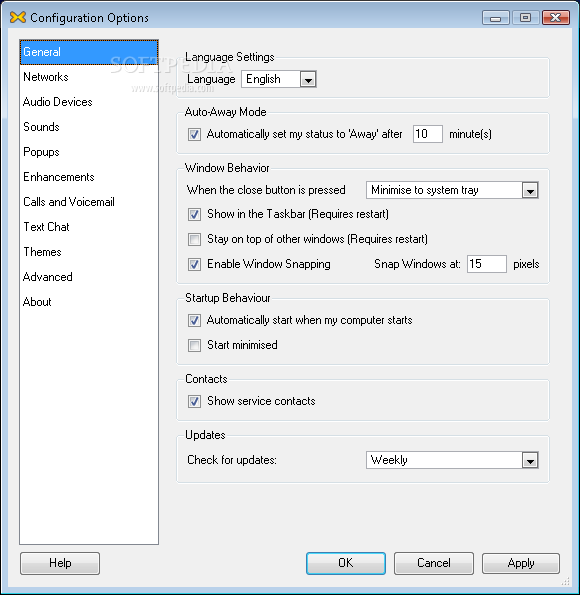Confirm settings with OK button
Image resolution: width=580 pixels, height=595 pixels.
(x=346, y=563)
